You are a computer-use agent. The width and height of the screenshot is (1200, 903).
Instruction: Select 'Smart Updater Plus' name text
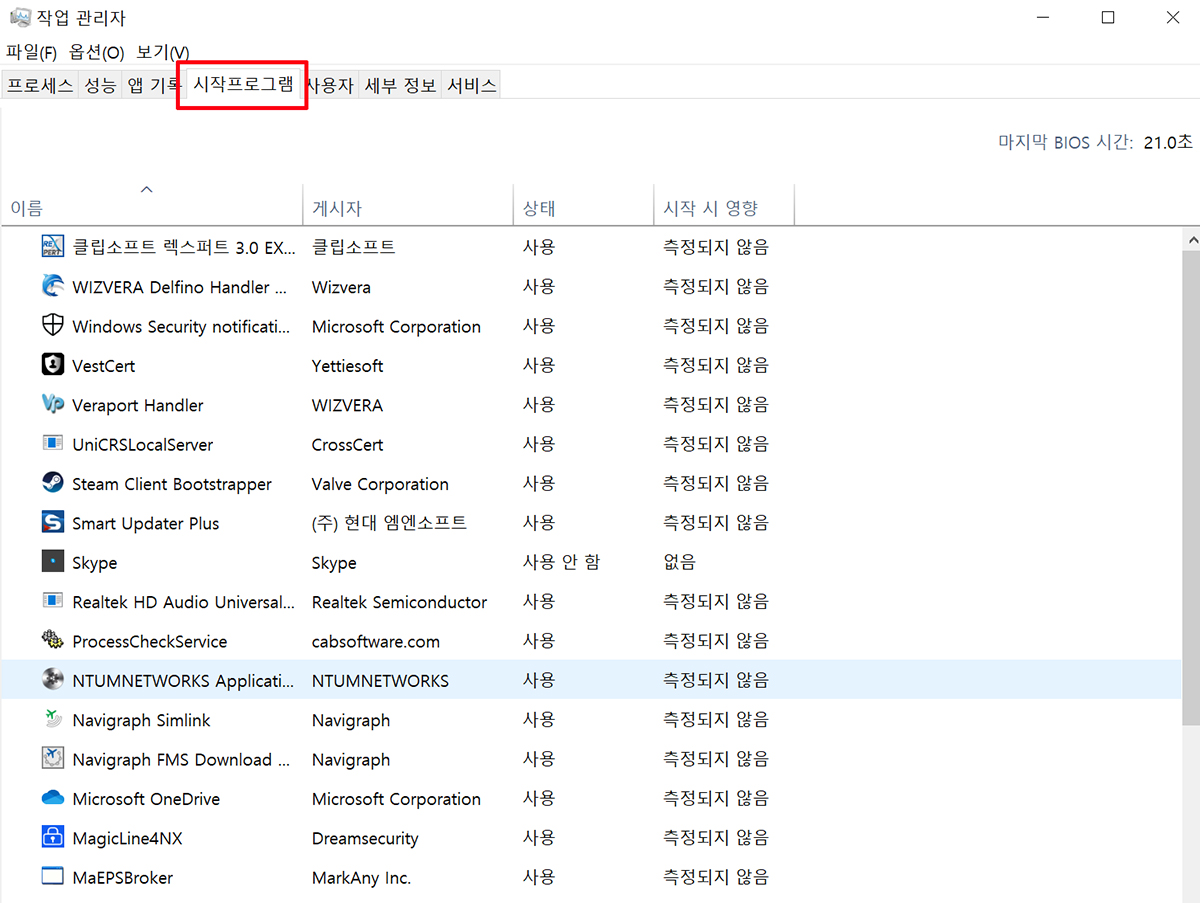tap(146, 523)
